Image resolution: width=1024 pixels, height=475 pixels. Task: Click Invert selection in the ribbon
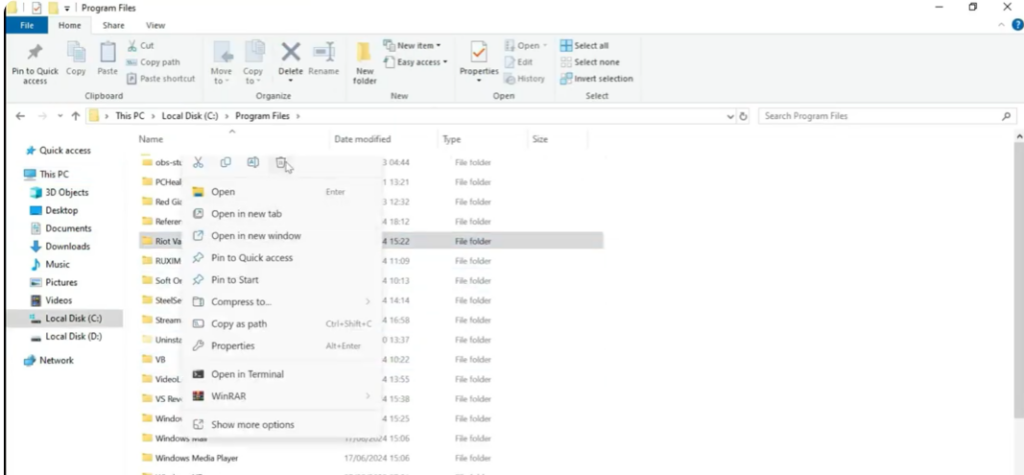coord(596,78)
